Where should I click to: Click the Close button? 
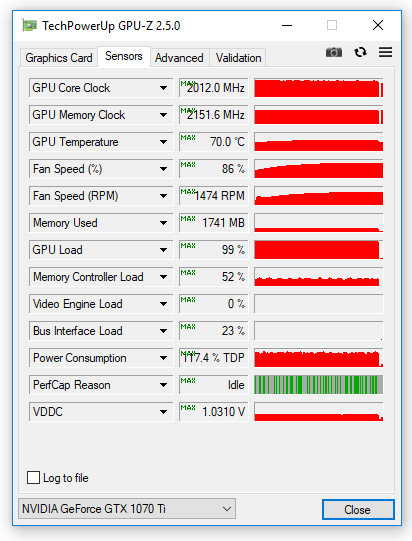(x=358, y=509)
